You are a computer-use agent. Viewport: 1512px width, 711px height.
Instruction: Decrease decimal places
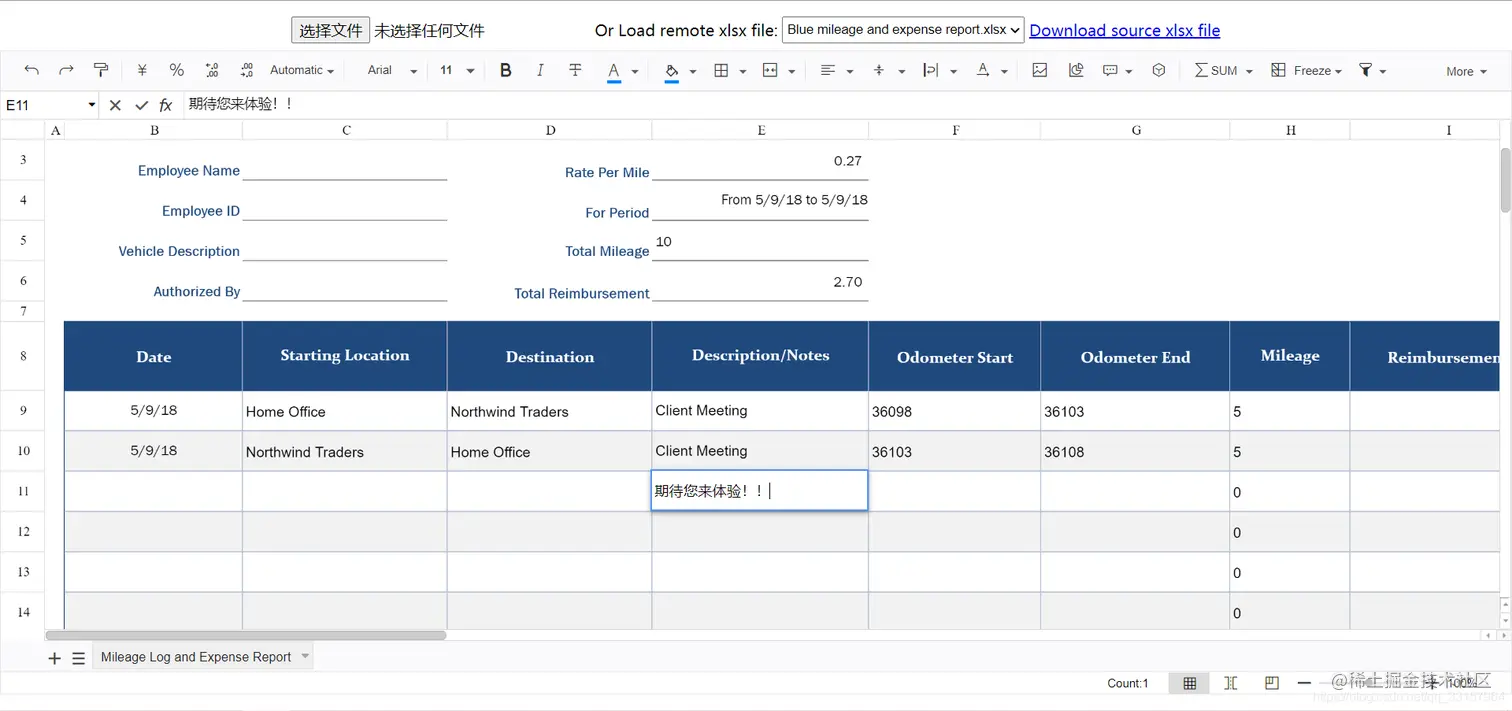coord(212,70)
